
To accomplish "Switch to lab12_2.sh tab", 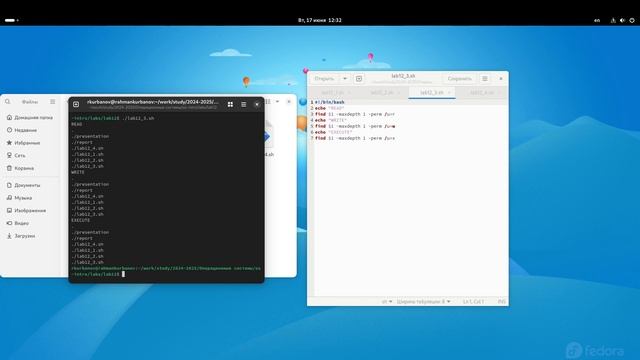I will coord(382,93).
